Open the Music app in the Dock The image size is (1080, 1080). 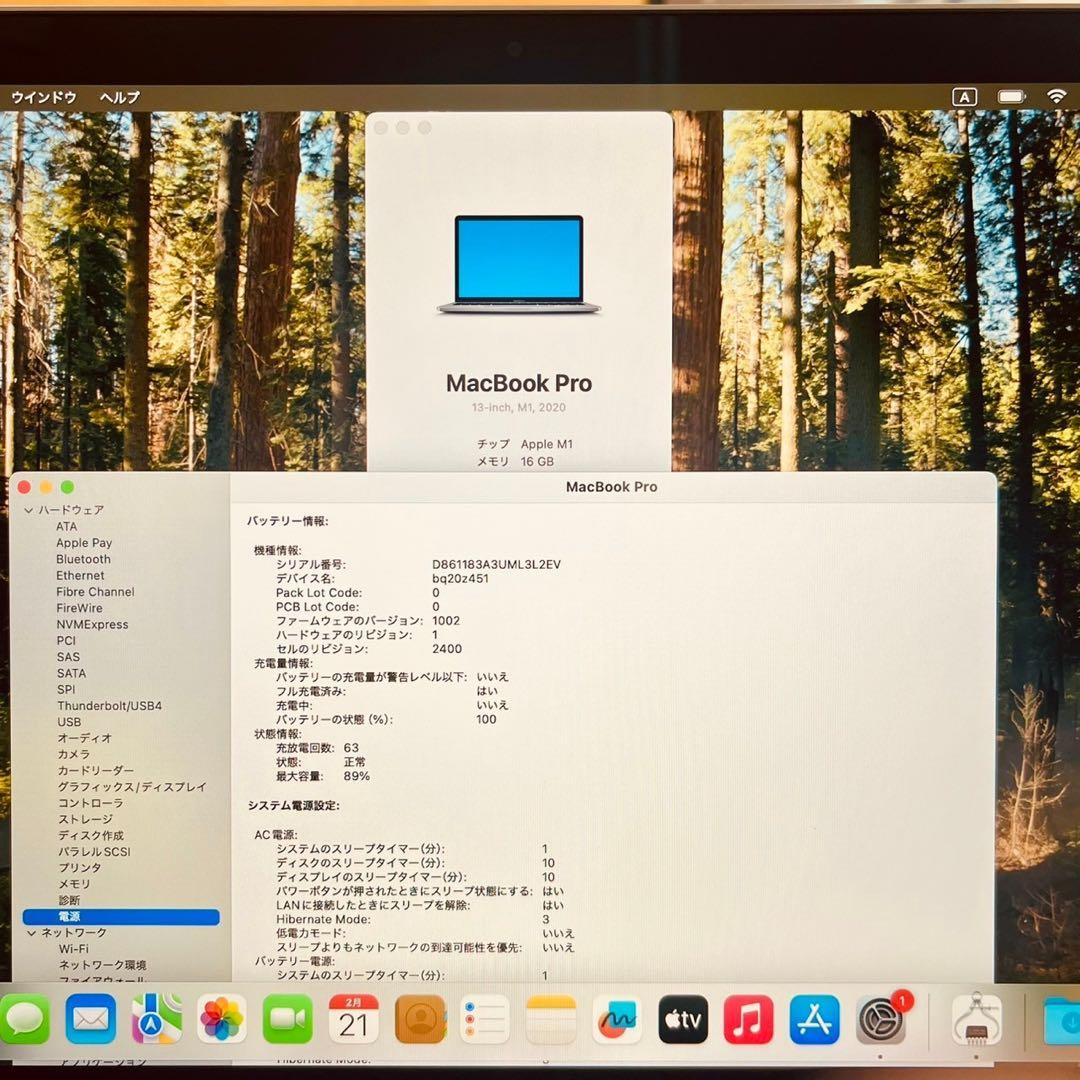tap(748, 1020)
